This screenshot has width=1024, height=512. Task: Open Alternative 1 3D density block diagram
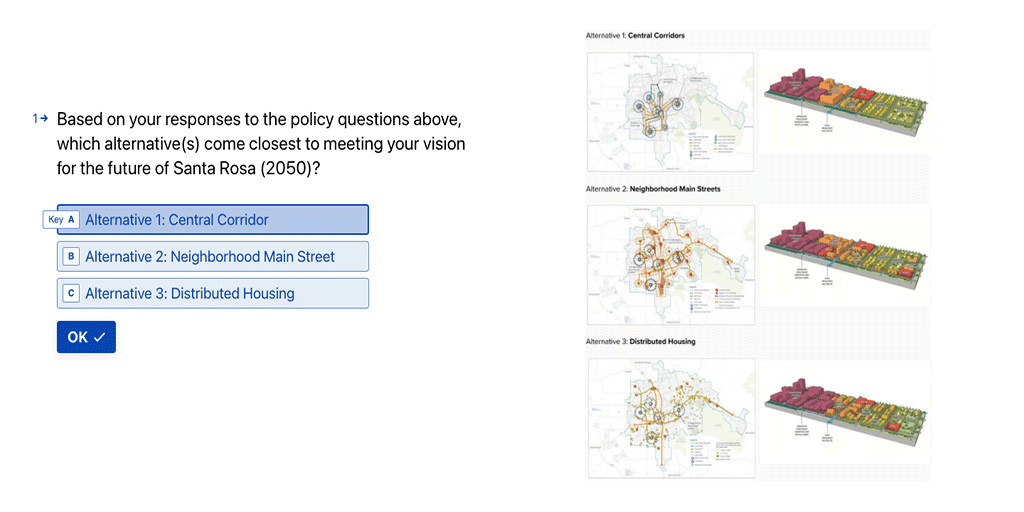[x=844, y=103]
